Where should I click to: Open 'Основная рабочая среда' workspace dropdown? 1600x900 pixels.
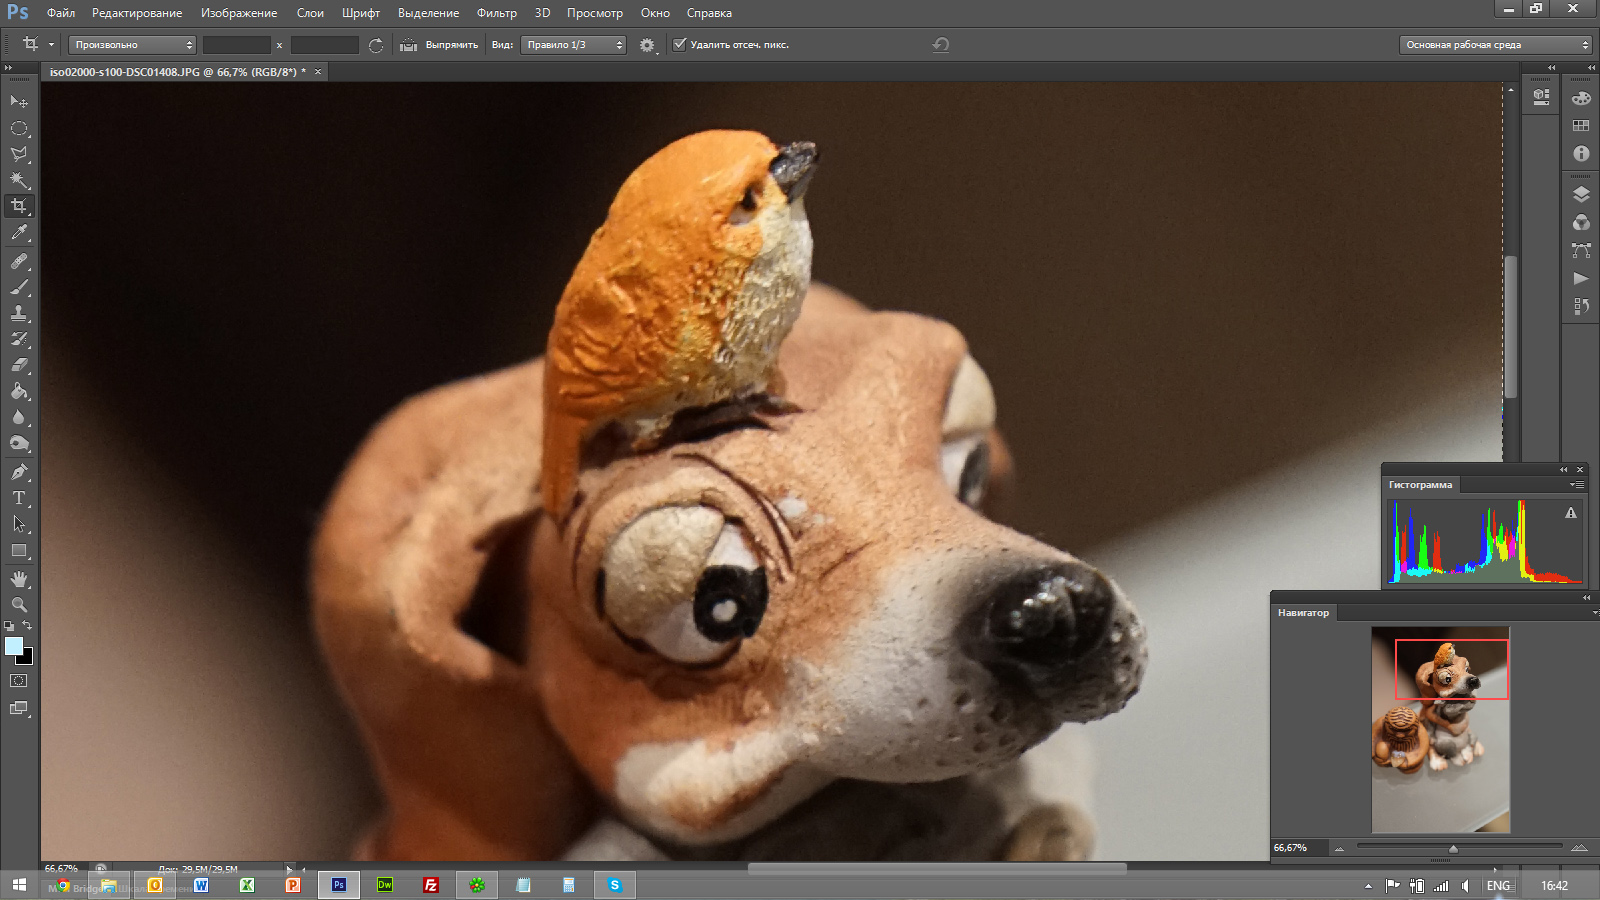[x=1495, y=45]
